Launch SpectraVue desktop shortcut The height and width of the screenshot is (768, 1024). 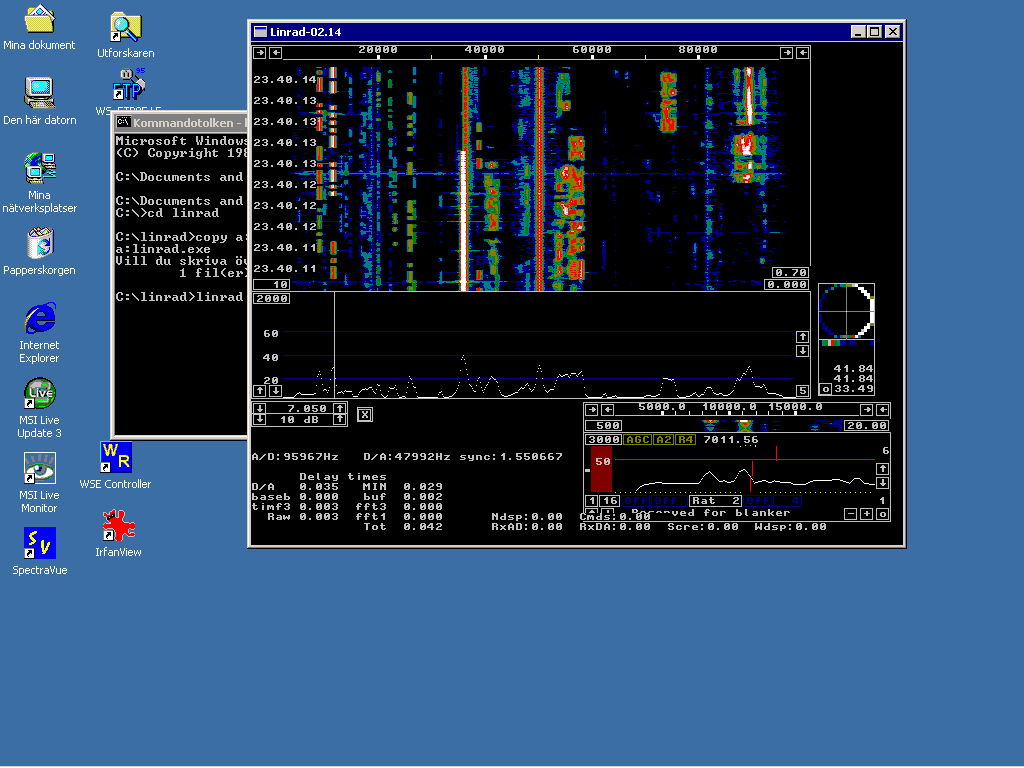pos(39,552)
